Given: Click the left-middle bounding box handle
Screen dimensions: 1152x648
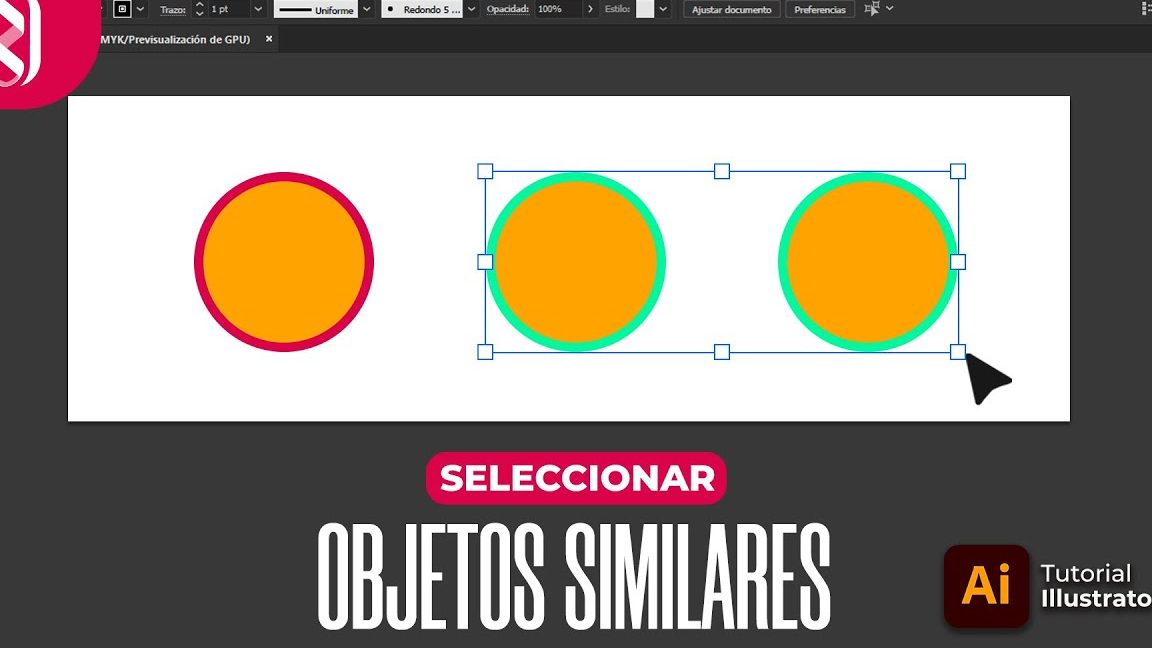Looking at the screenshot, I should click(x=485, y=262).
